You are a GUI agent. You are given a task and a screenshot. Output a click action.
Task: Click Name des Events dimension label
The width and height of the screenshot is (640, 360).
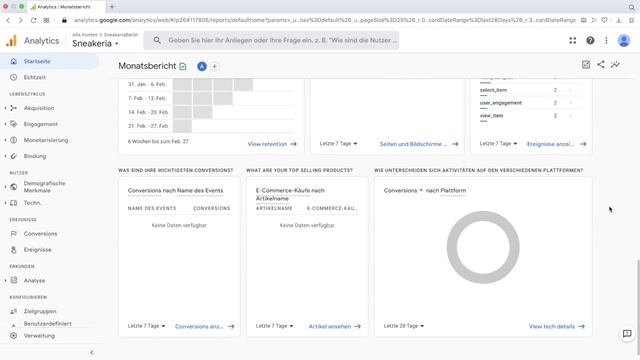pyautogui.click(x=200, y=191)
